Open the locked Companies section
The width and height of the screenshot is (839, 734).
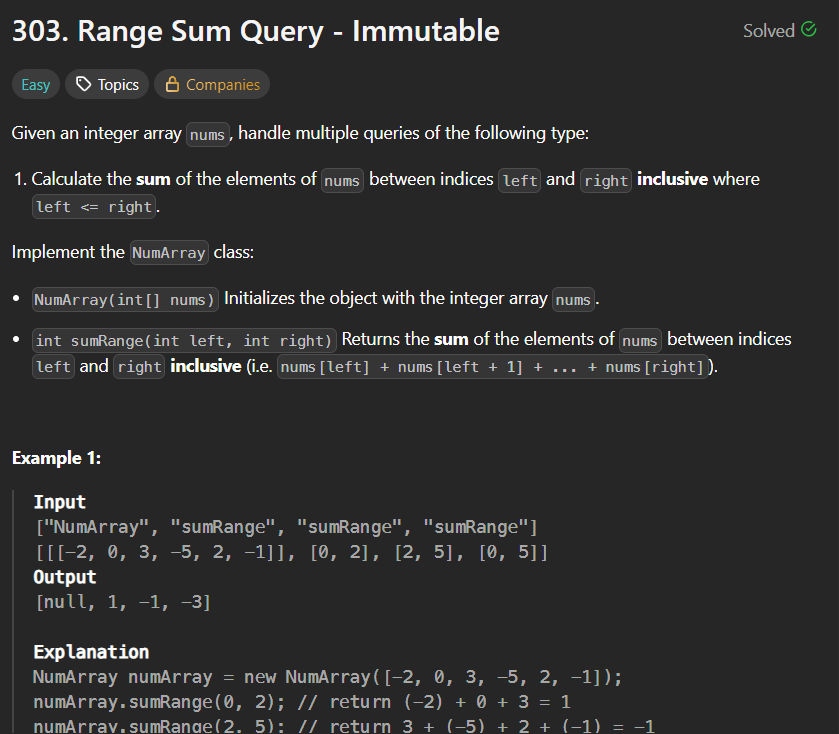[x=211, y=85]
